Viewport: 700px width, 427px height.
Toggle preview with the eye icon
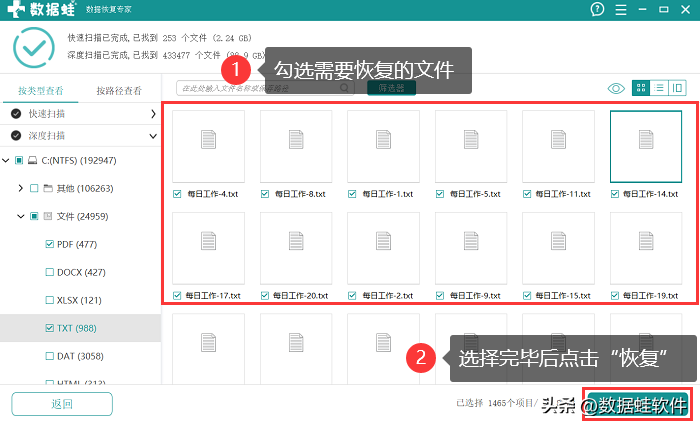(x=616, y=88)
